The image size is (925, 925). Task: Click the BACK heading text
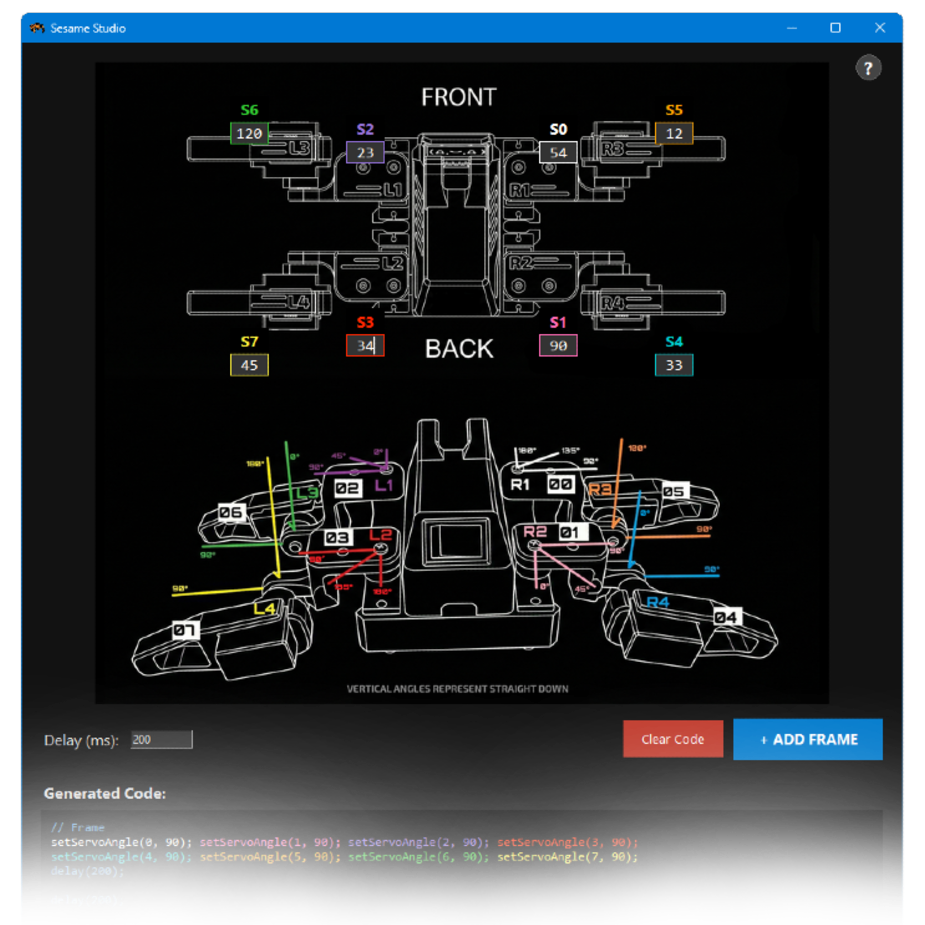click(459, 349)
